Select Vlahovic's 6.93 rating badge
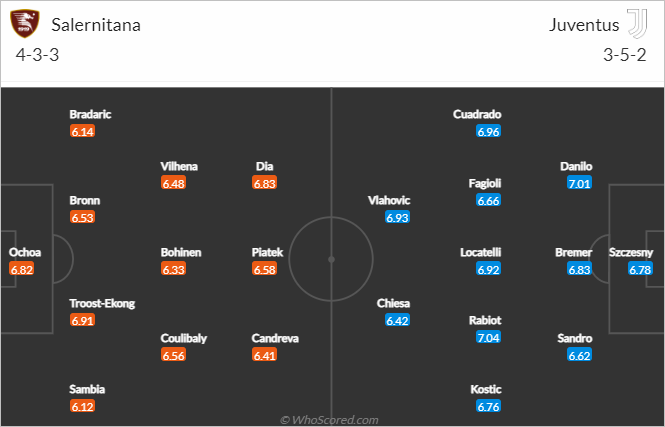 tap(397, 218)
